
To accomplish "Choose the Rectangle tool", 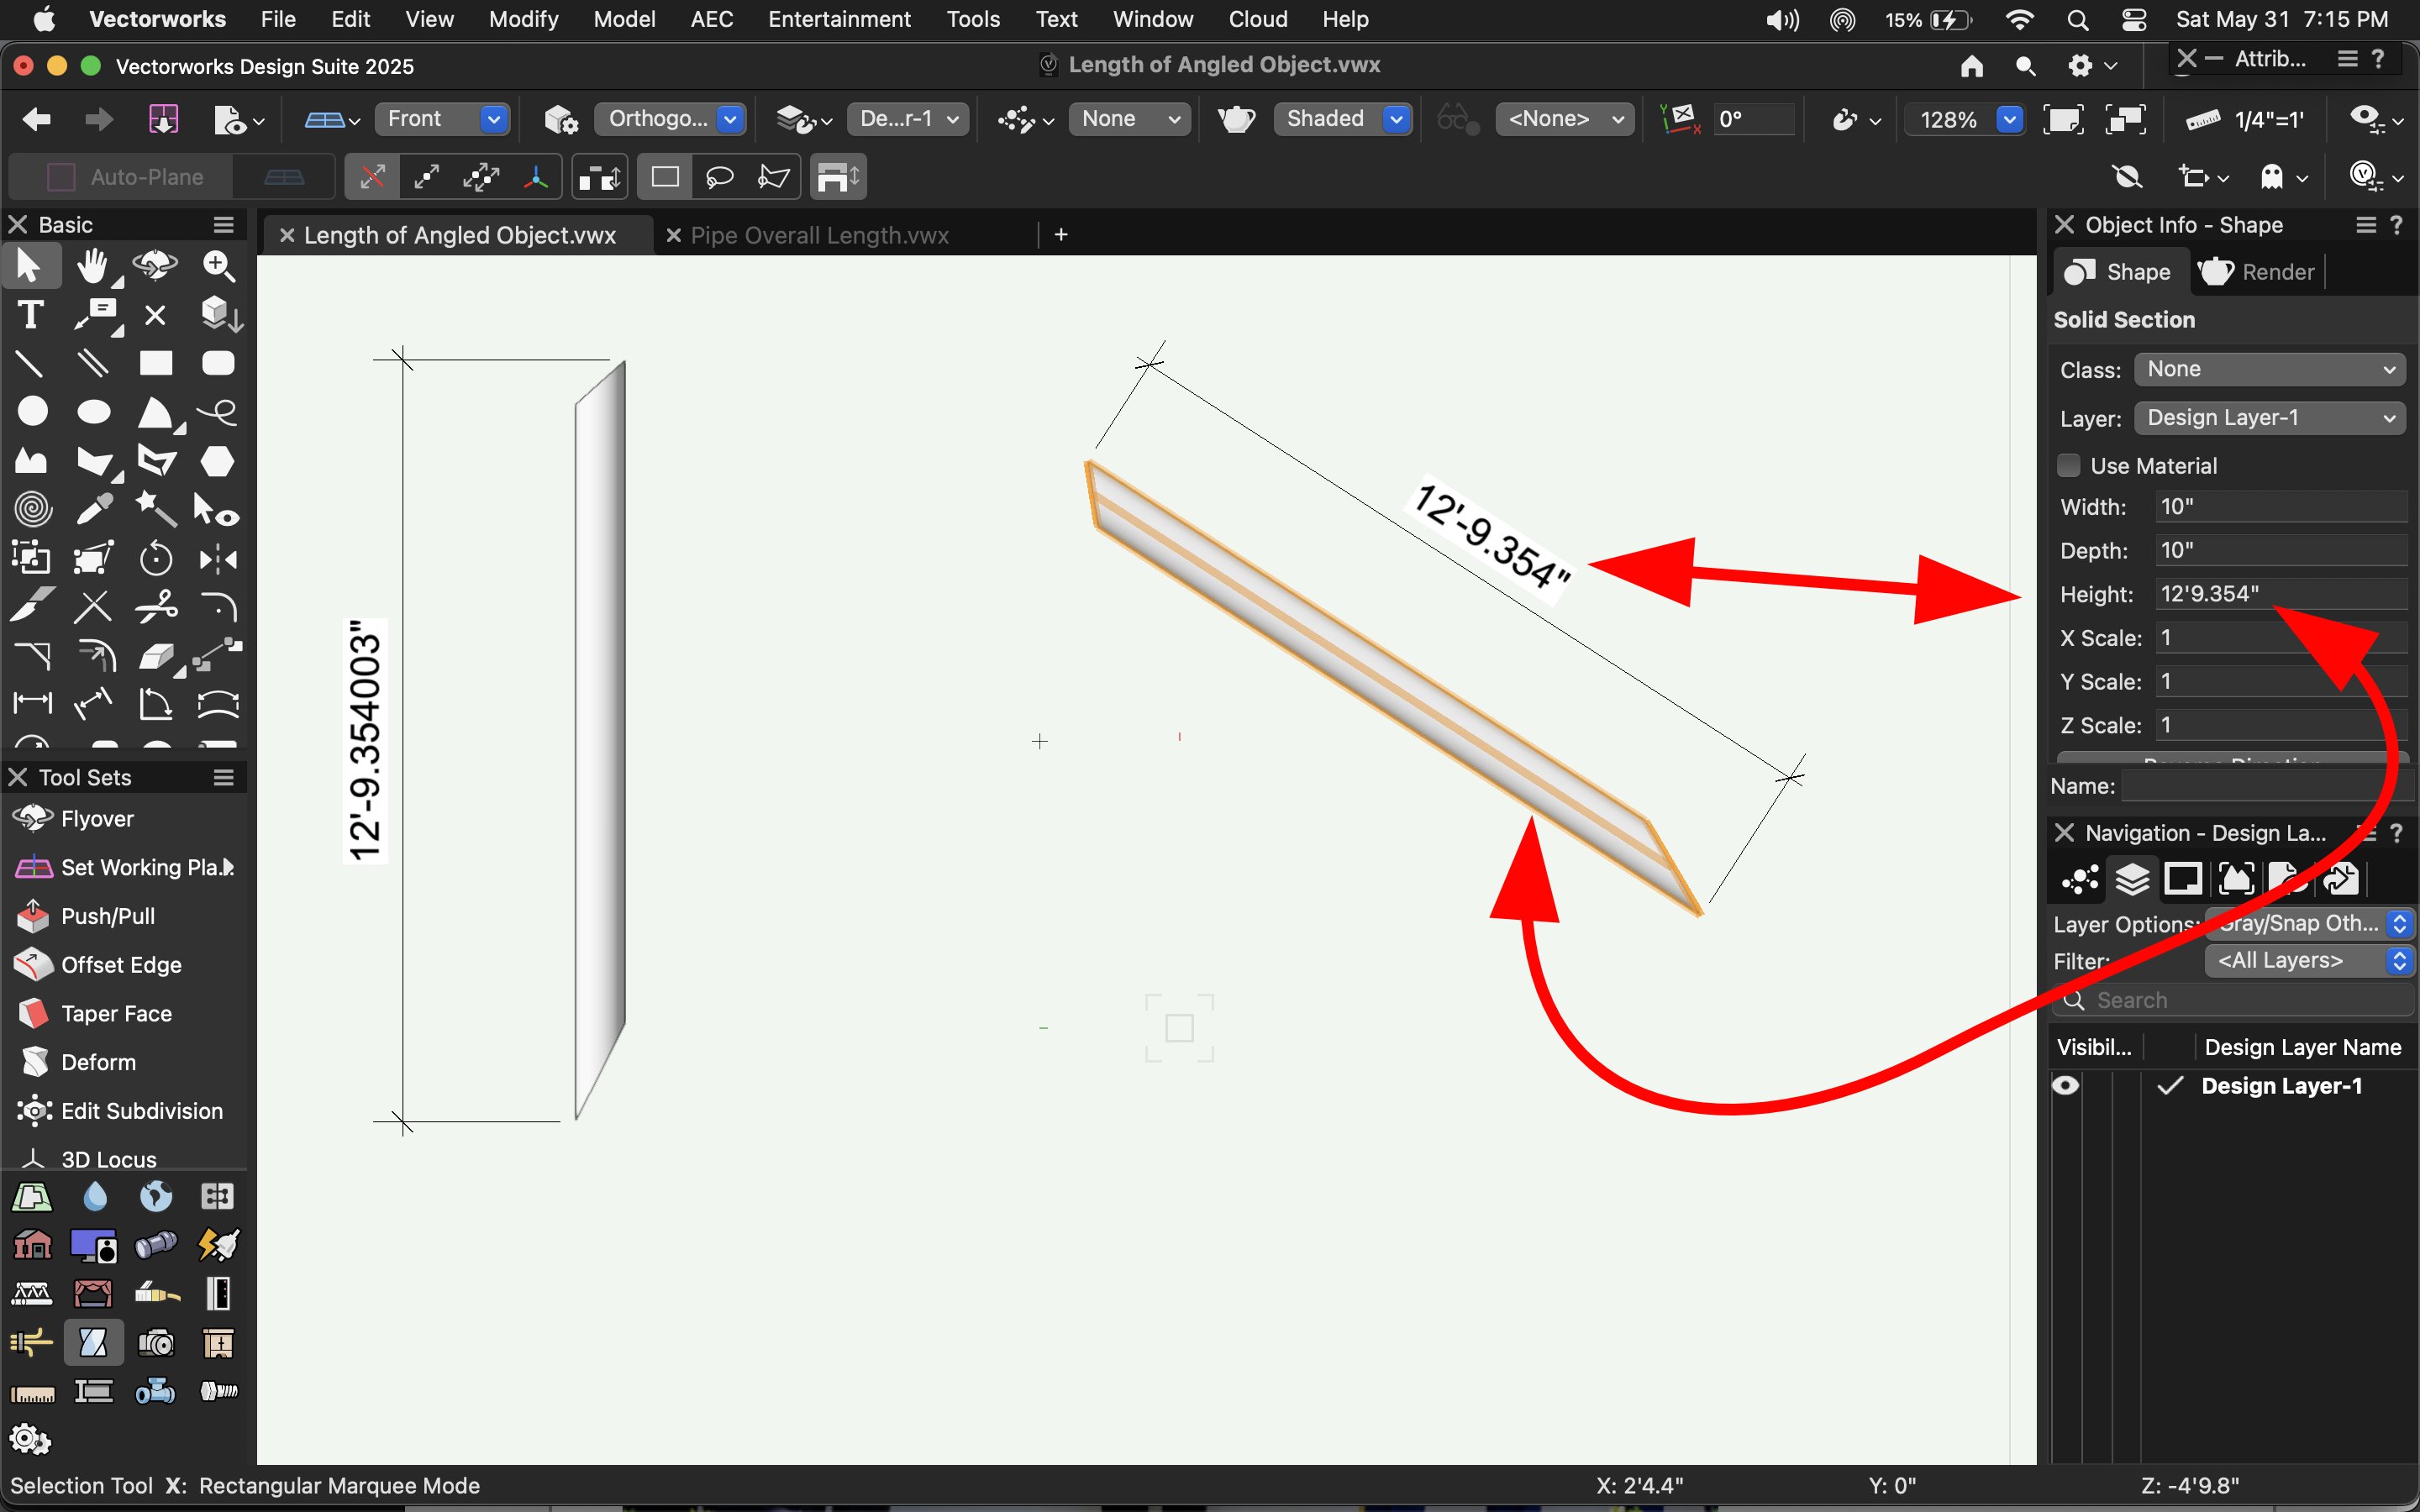I will (156, 363).
